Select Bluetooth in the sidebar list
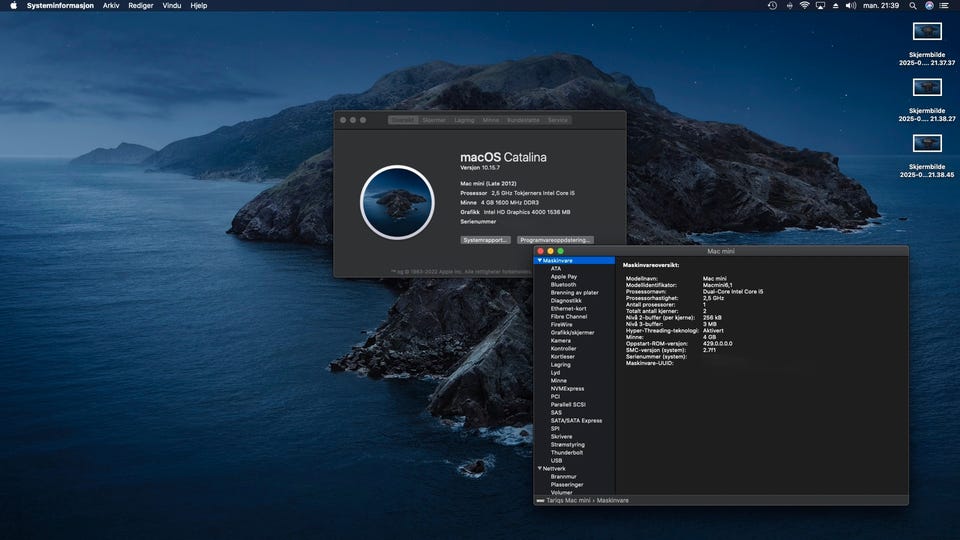 click(563, 284)
